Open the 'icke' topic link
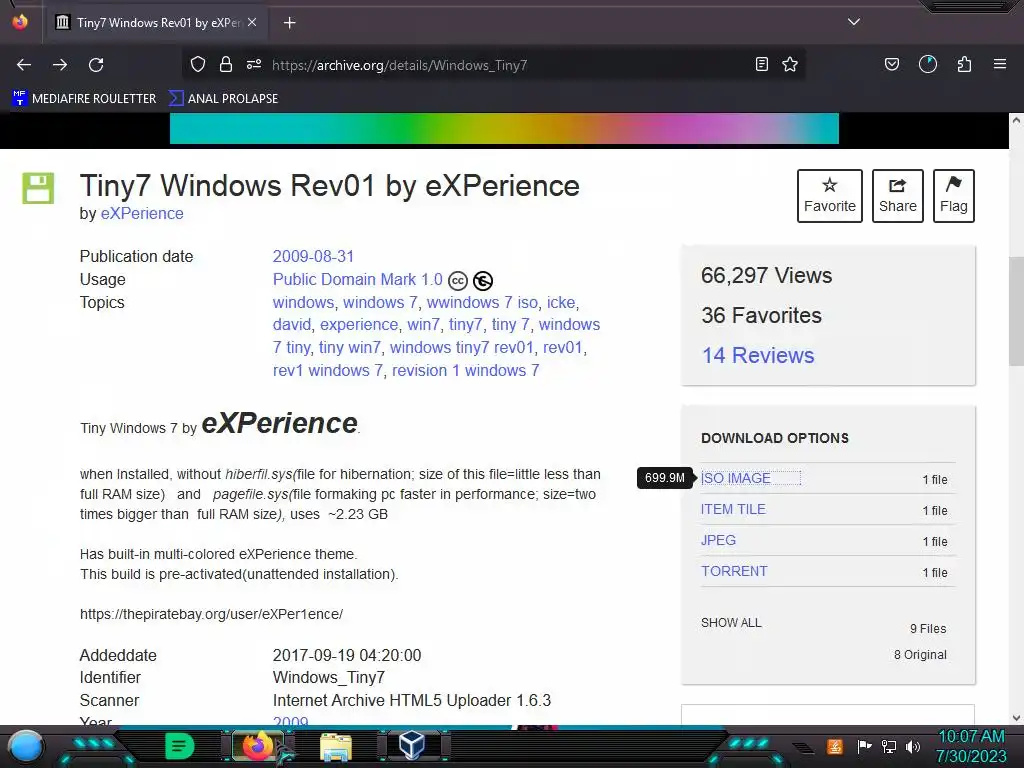Image resolution: width=1024 pixels, height=768 pixels. (561, 302)
